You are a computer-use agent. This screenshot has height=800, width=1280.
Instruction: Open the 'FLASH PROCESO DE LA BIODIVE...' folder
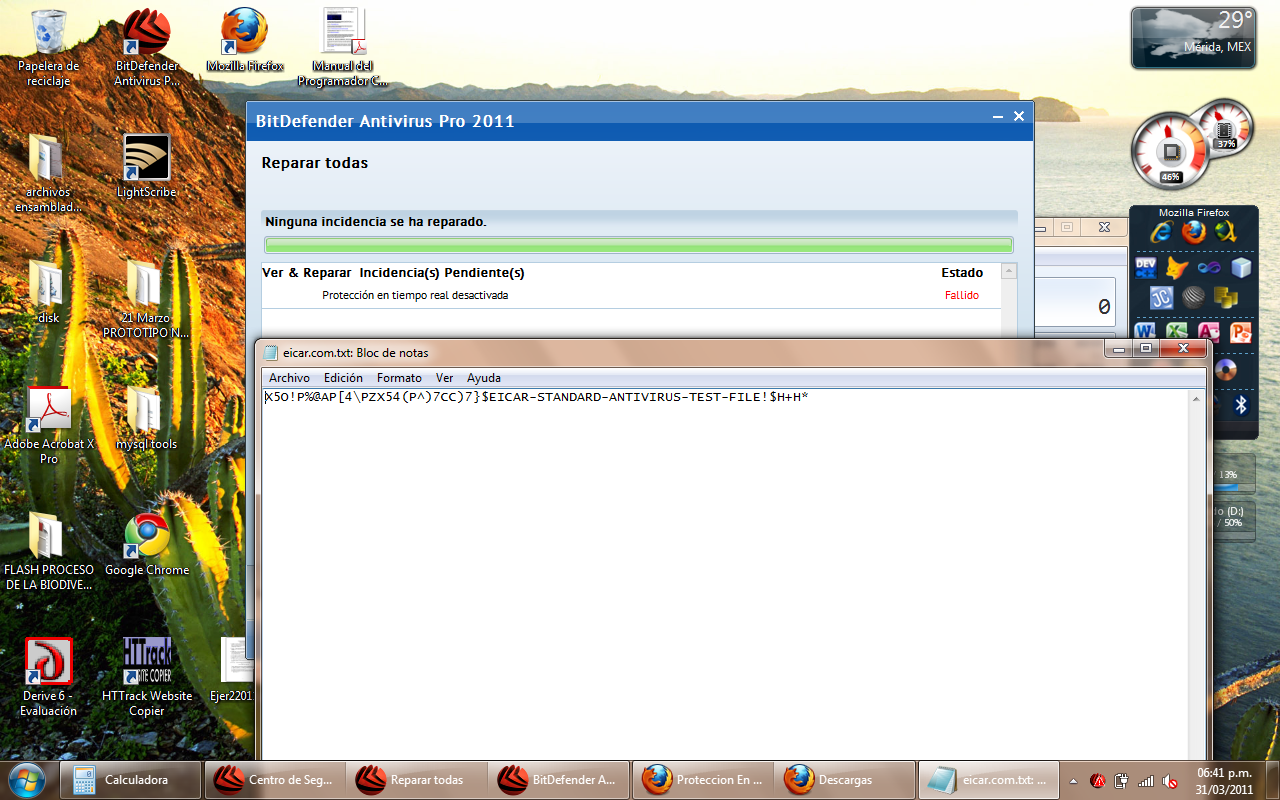[x=48, y=551]
